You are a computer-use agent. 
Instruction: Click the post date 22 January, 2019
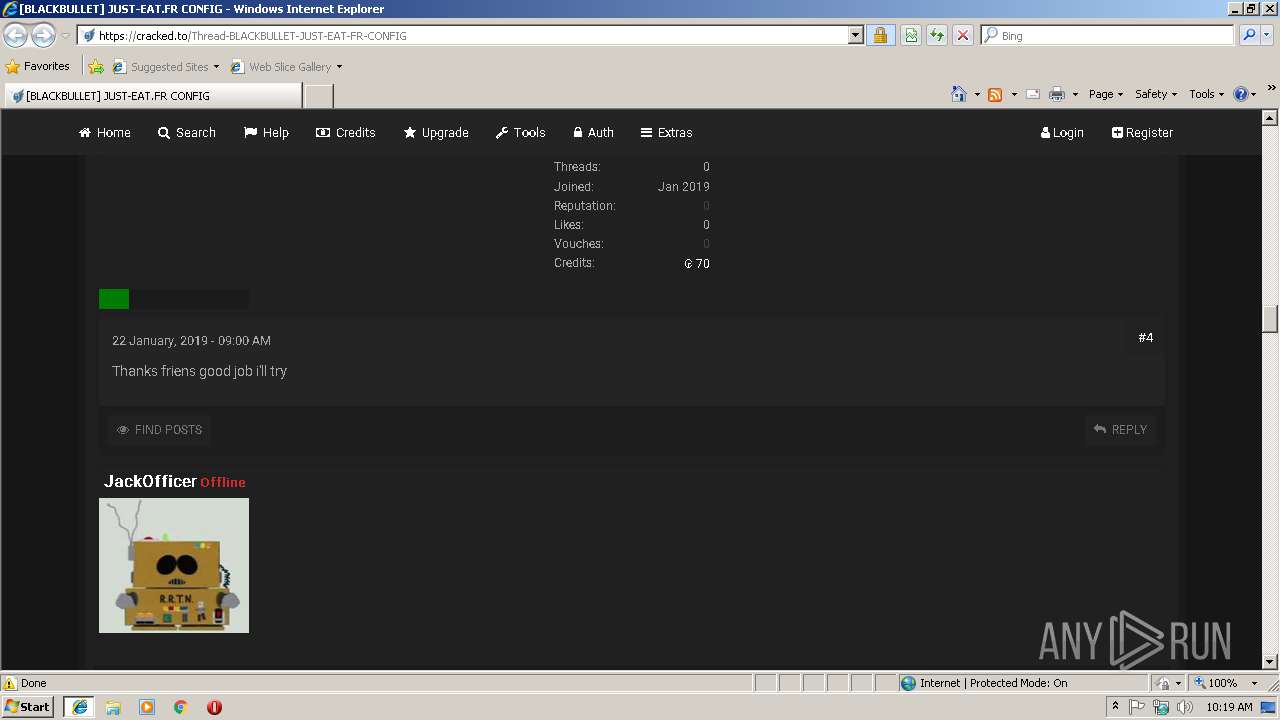(x=159, y=341)
